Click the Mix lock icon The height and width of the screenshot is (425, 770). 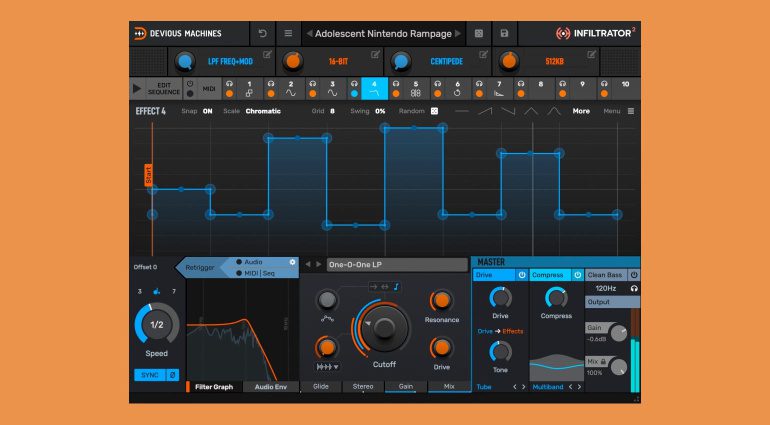pos(603,362)
